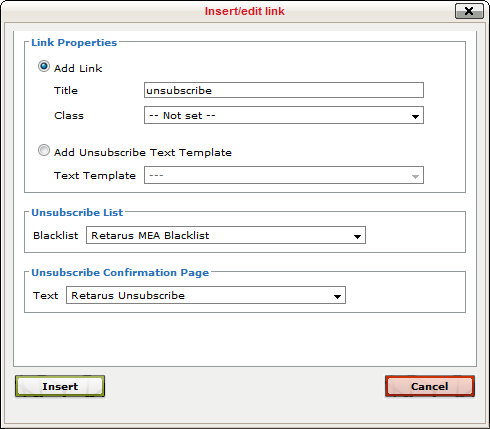This screenshot has height=429, width=490.
Task: Click the greyed arrow on Text Template dropdown
Action: (x=415, y=177)
